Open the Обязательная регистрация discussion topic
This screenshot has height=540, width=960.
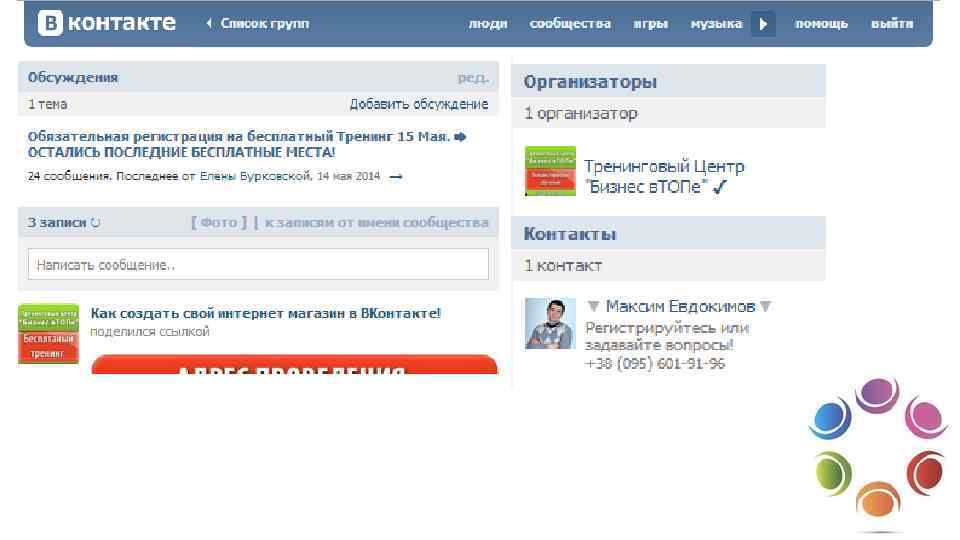point(246,144)
